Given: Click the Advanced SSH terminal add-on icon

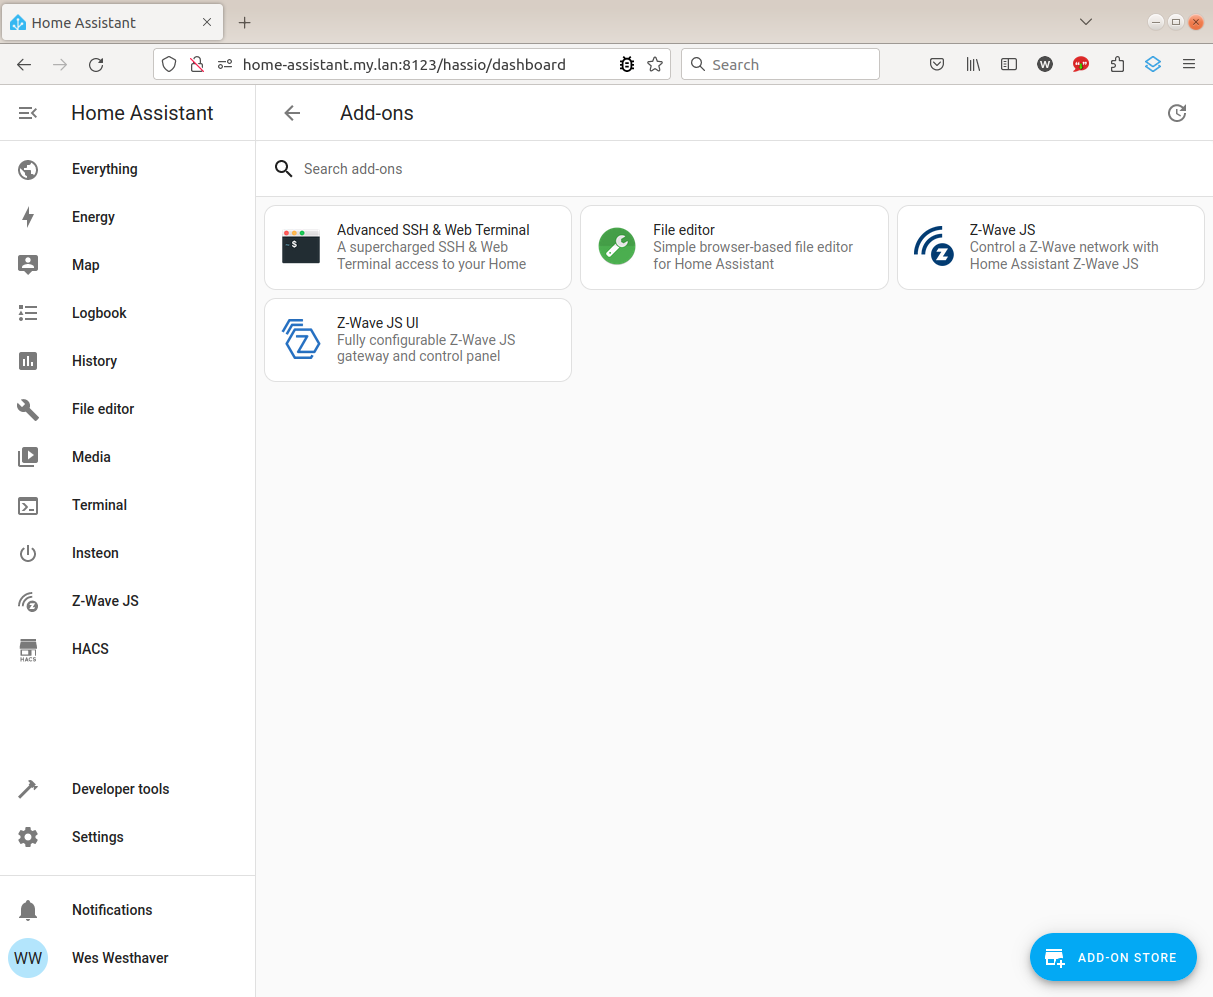Looking at the screenshot, I should pyautogui.click(x=301, y=247).
